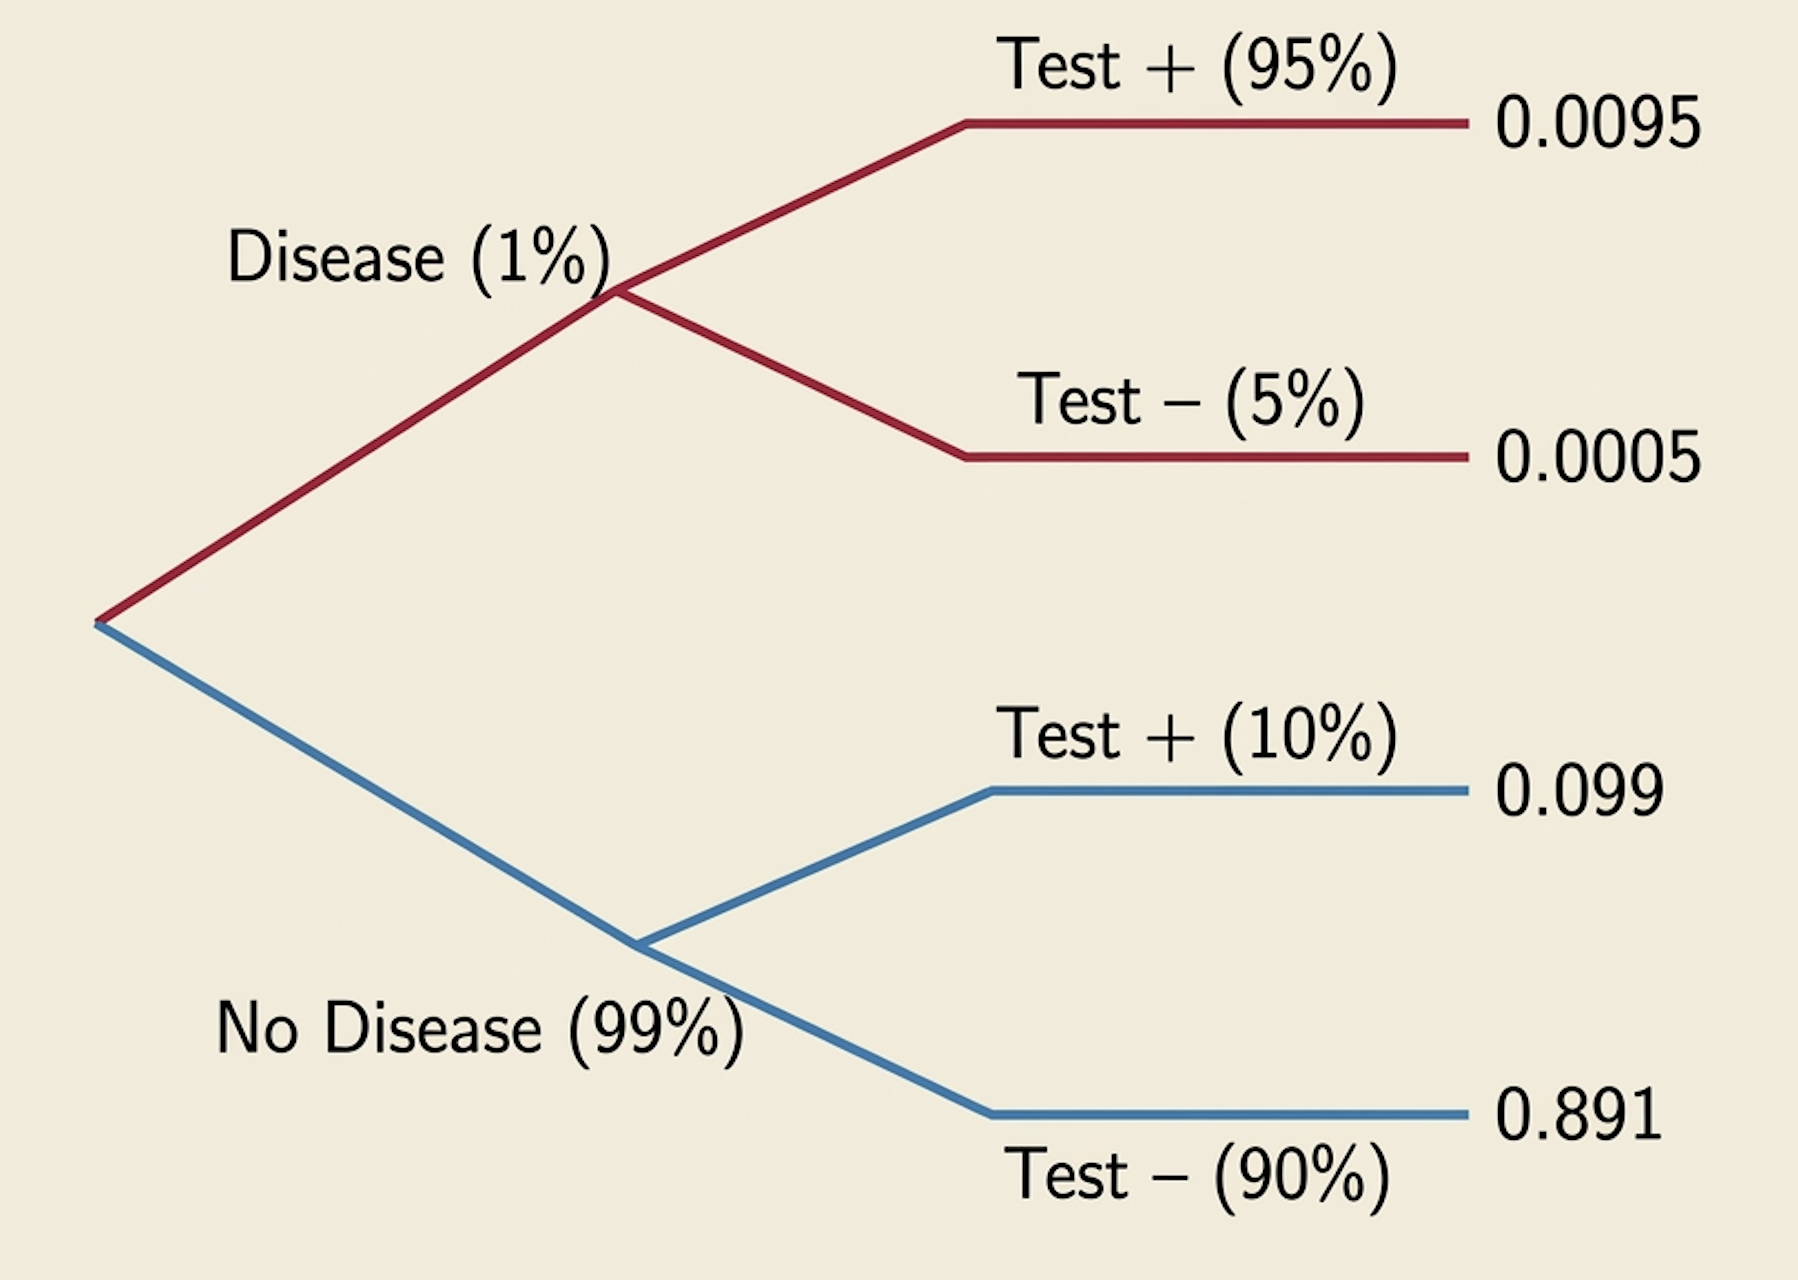Click the "Test + (10%)" branch label

click(1196, 735)
